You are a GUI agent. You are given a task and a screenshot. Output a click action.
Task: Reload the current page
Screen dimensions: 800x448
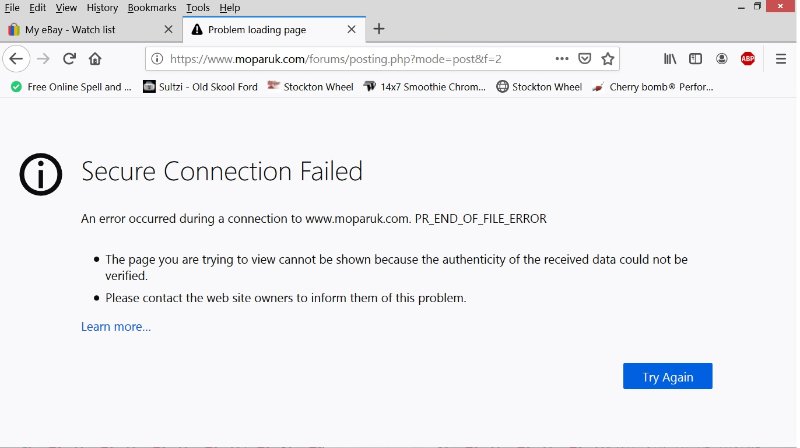click(x=69, y=58)
